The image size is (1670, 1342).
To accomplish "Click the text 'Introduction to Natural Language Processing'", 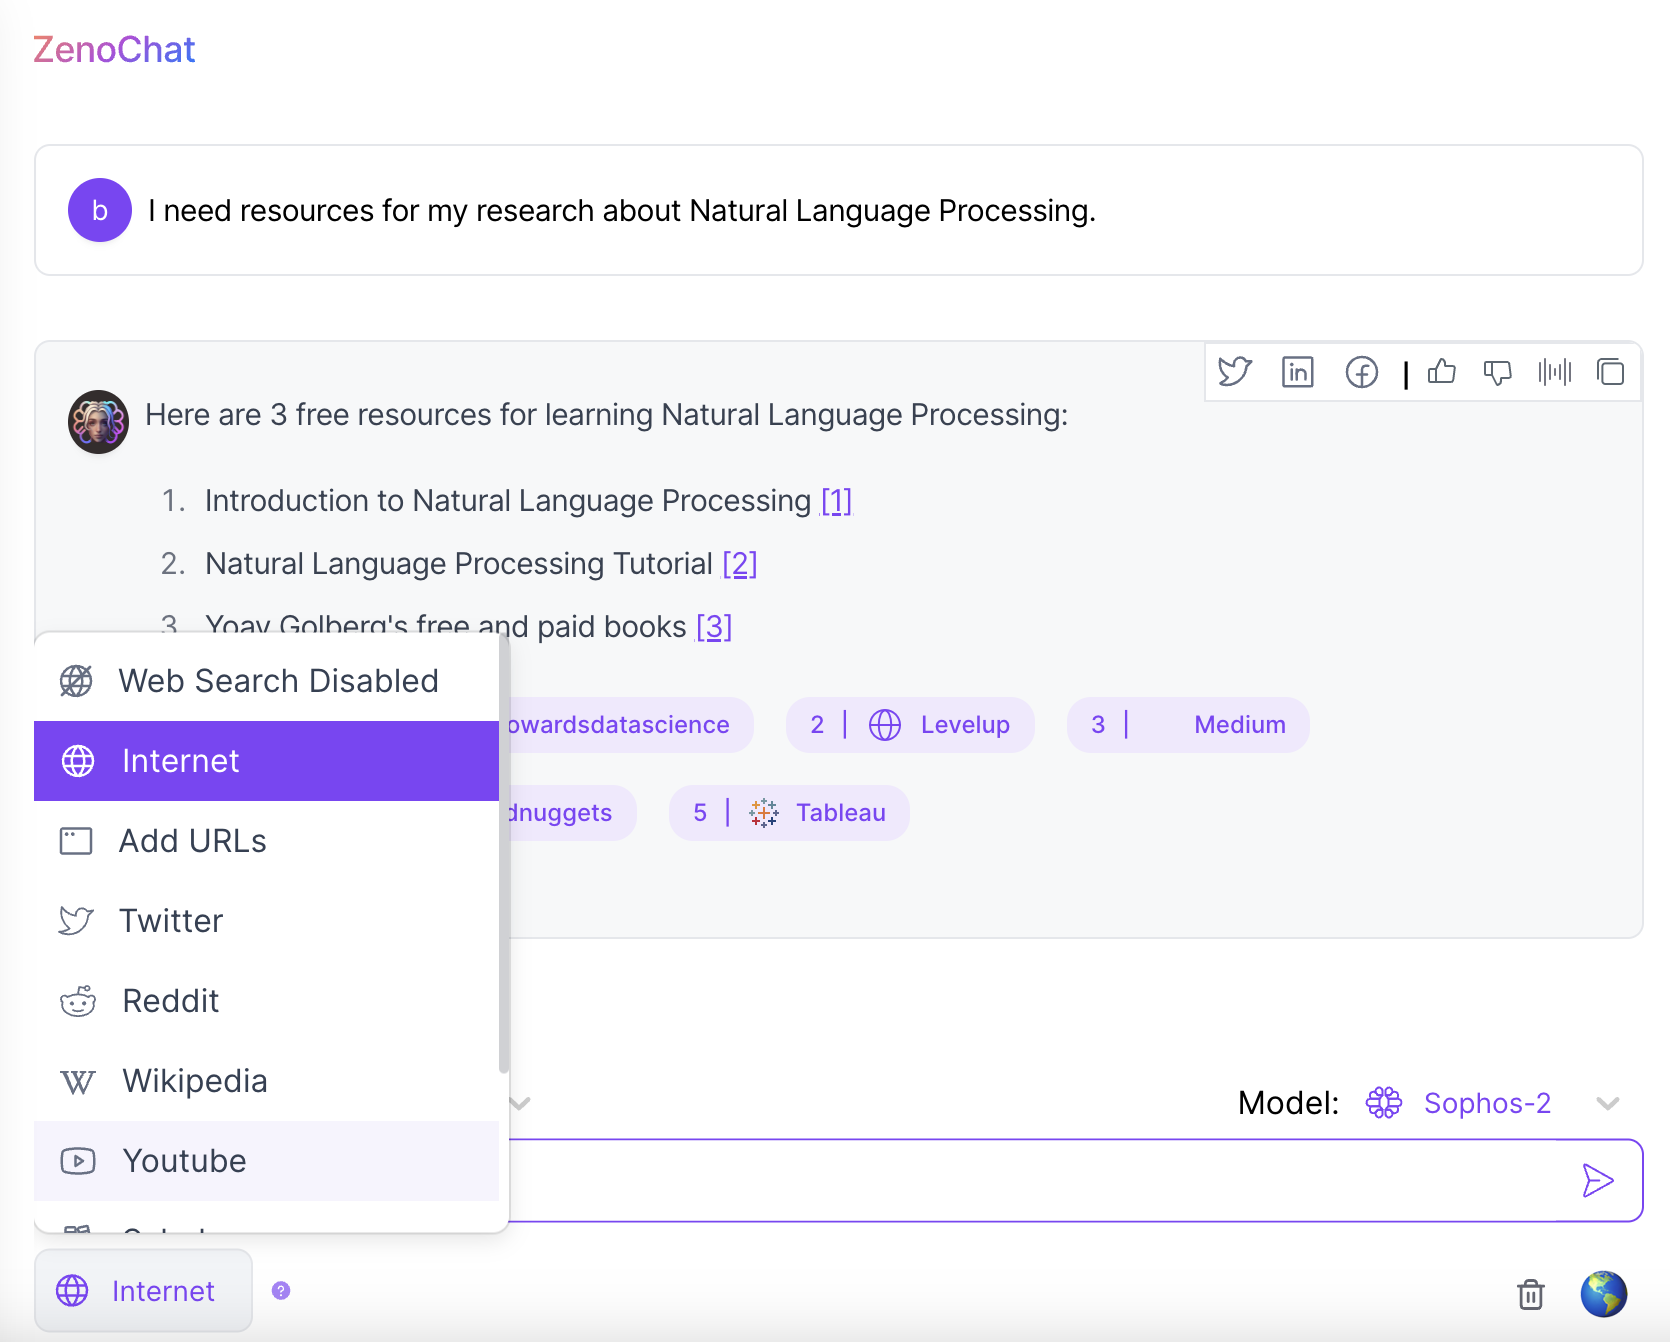I will (508, 501).
